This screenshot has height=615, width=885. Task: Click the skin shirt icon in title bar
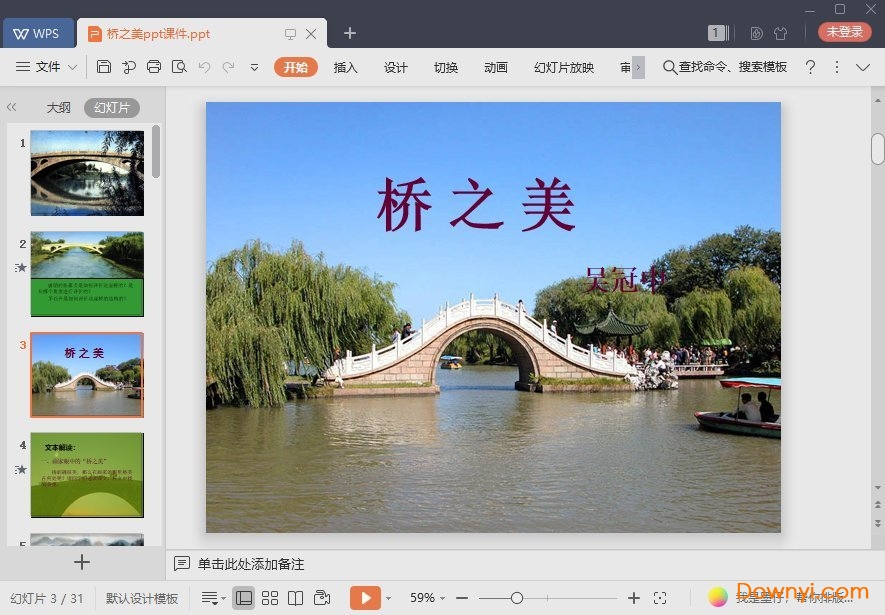(x=781, y=33)
